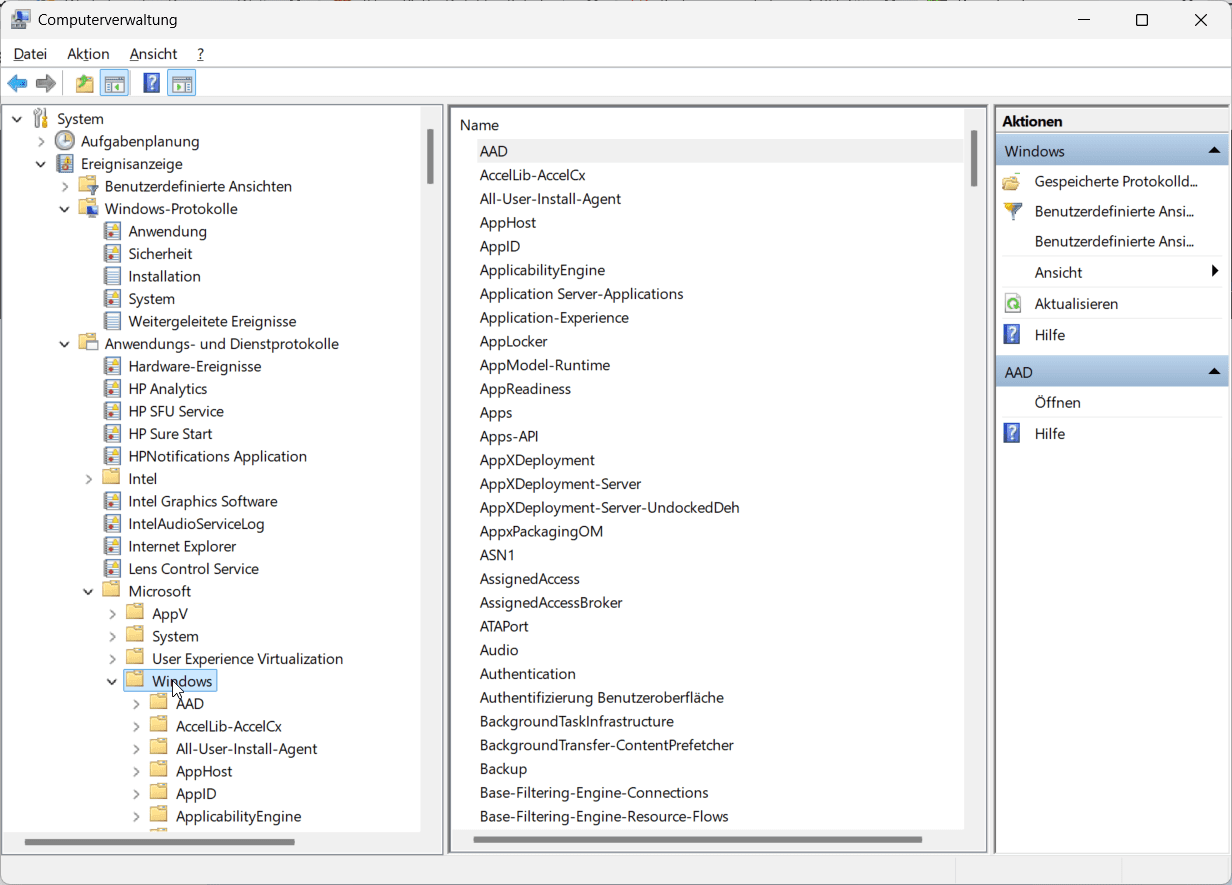Click the Anwendung log icon
The width and height of the screenshot is (1232, 885).
pyautogui.click(x=112, y=231)
